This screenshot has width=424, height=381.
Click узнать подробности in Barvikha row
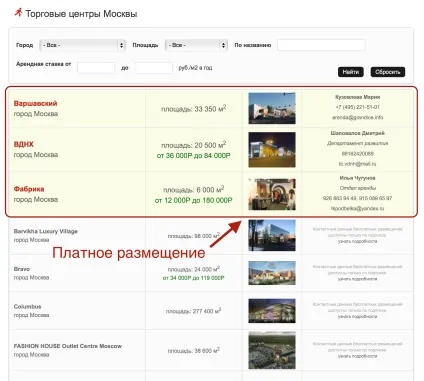pos(357,241)
